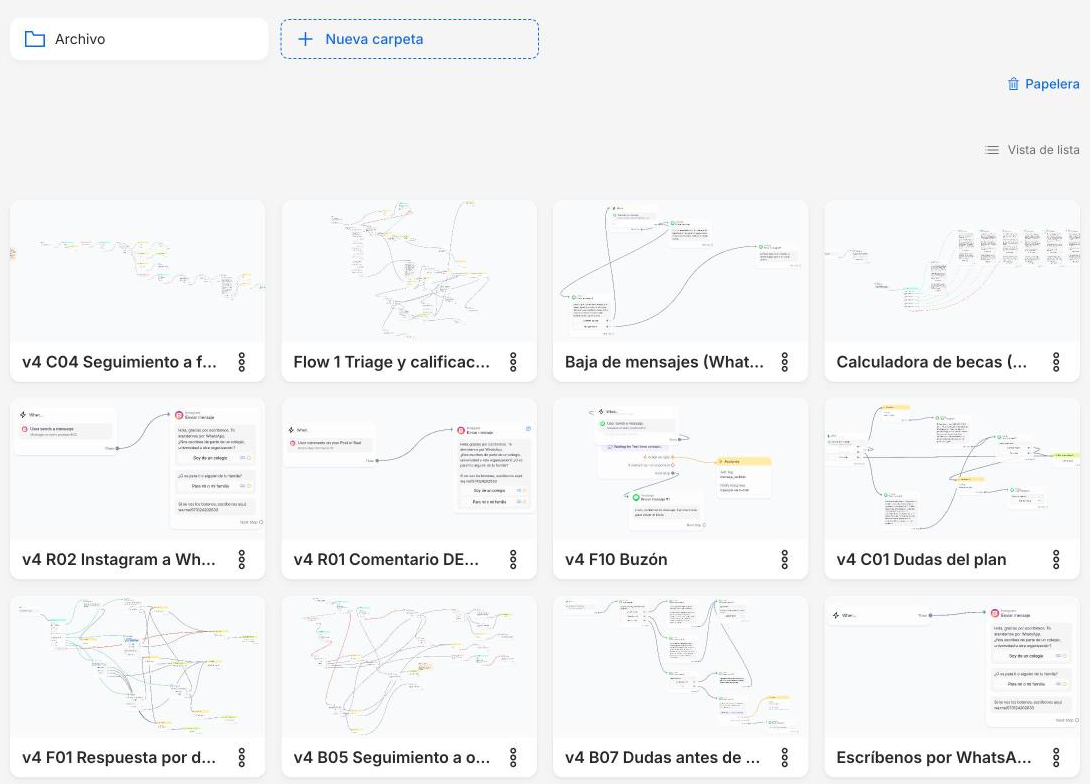Click the title 'v4 R01 Comentario DE...'
This screenshot has height=784, width=1090.
[387, 560]
